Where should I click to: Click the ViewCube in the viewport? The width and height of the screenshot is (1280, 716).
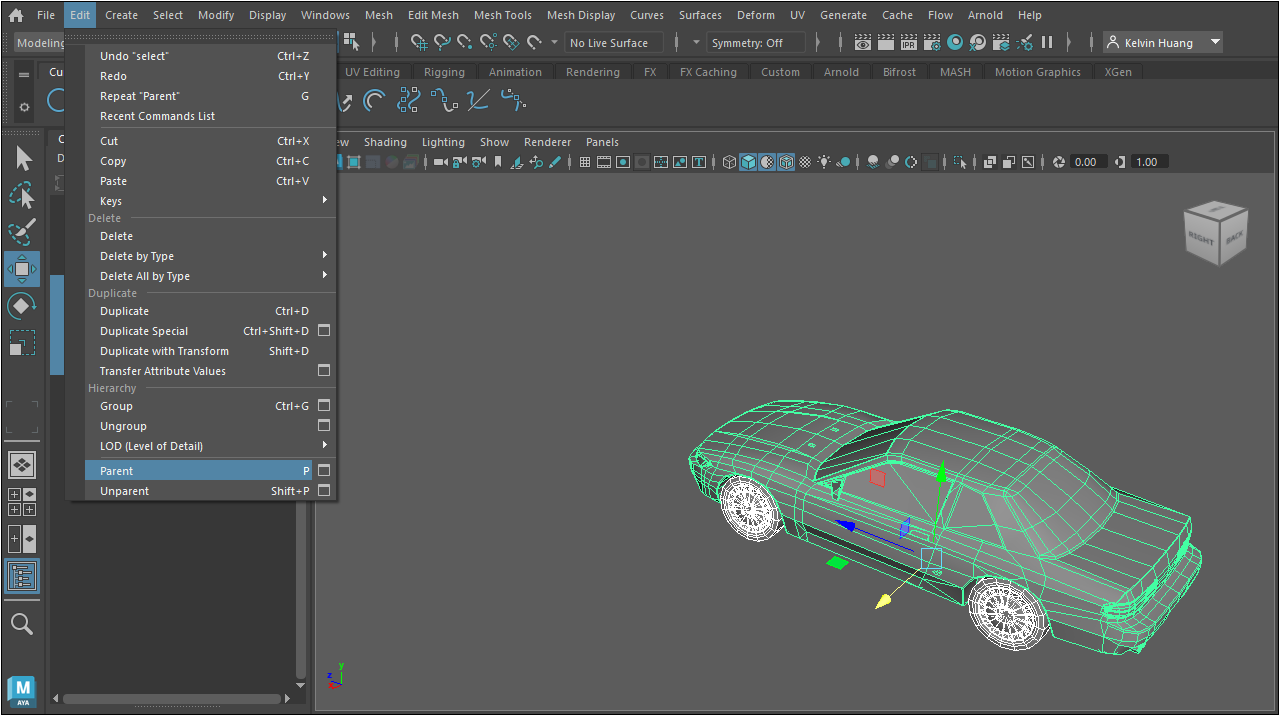(x=1215, y=235)
